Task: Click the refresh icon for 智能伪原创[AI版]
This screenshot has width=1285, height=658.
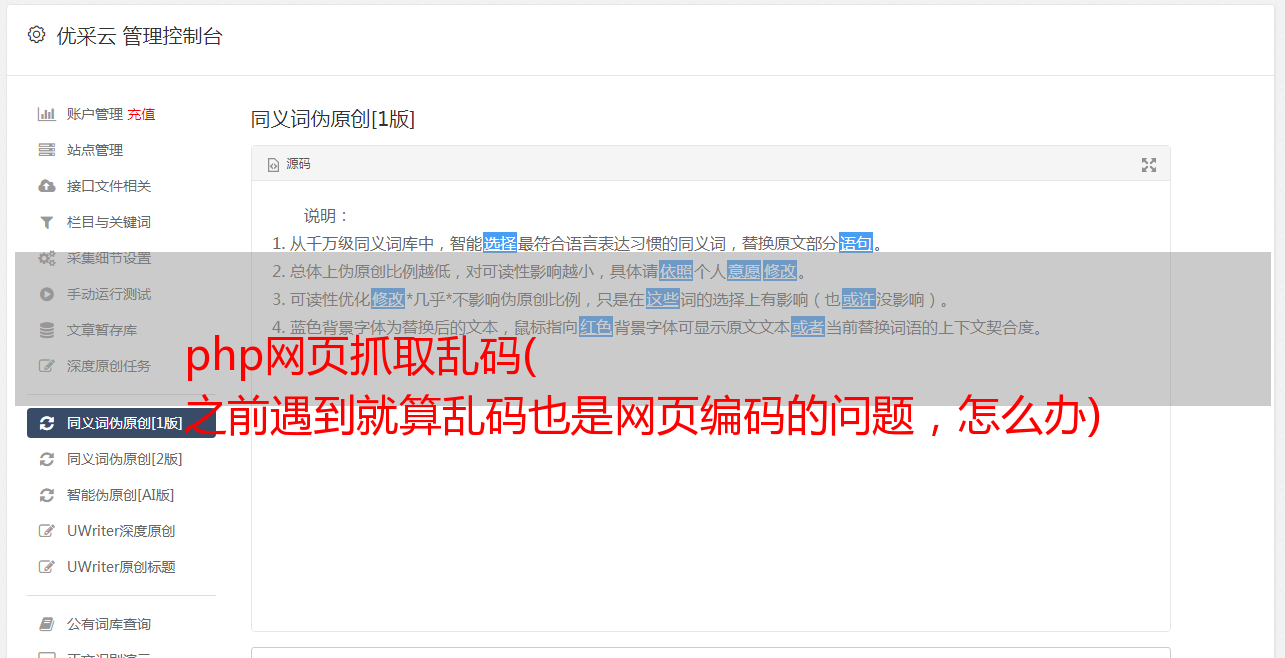Action: (46, 495)
